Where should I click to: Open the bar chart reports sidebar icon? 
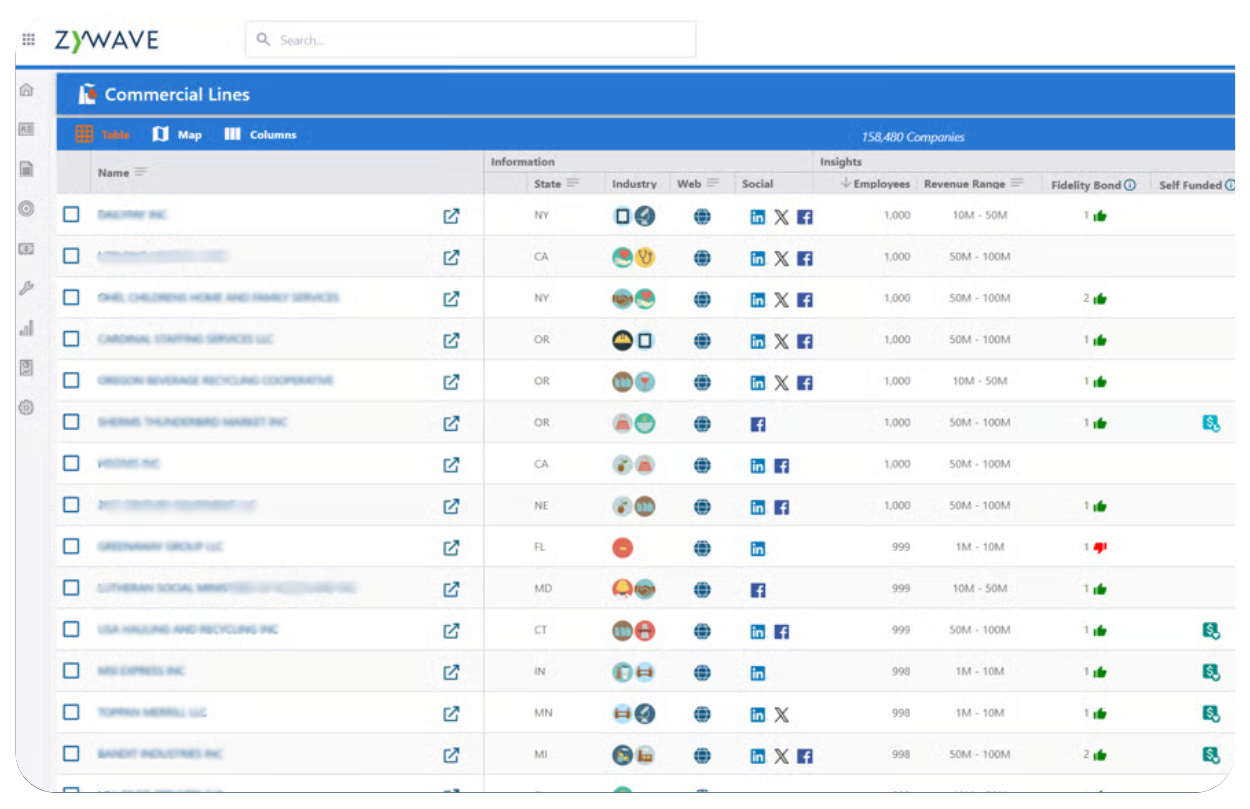coord(27,328)
